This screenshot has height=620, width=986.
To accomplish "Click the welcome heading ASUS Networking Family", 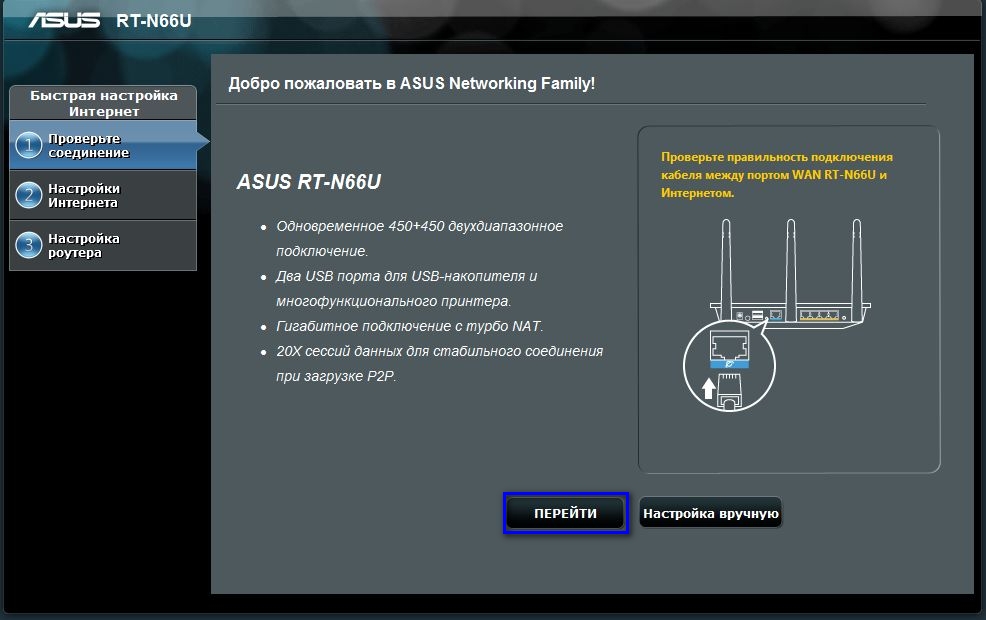I will pyautogui.click(x=411, y=83).
